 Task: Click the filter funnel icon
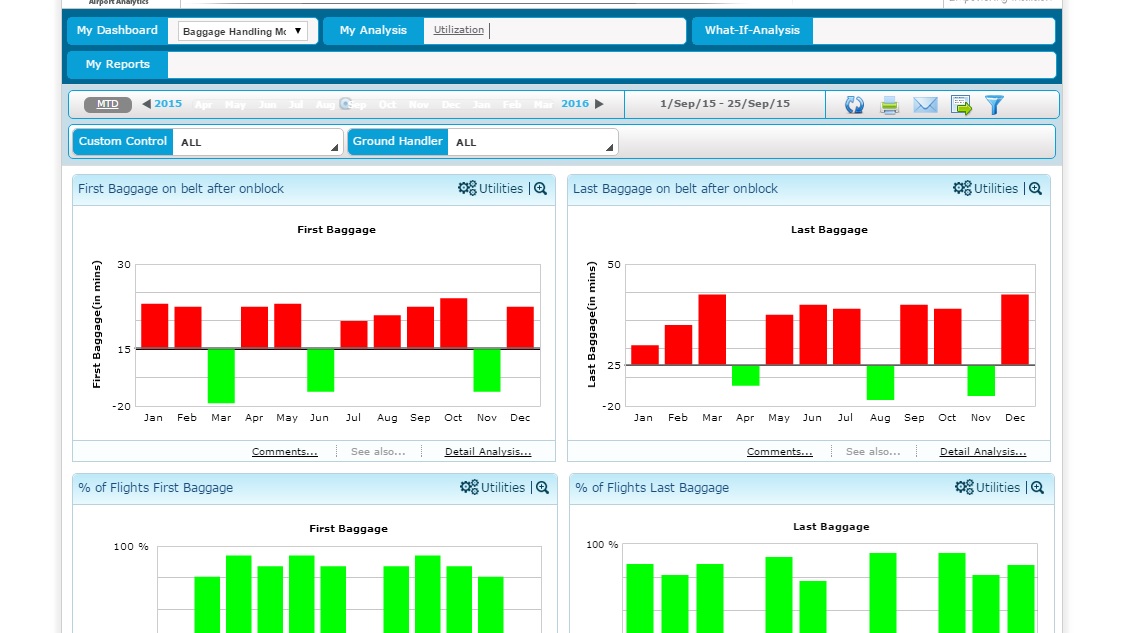pos(994,105)
